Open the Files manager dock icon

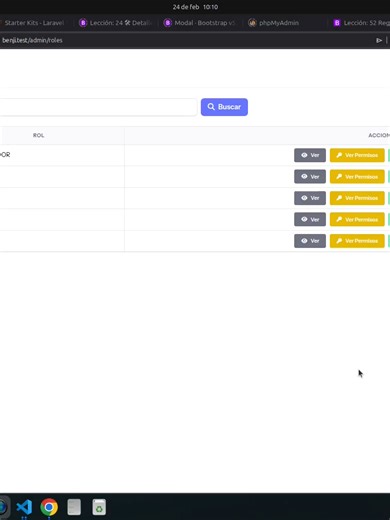(74, 507)
